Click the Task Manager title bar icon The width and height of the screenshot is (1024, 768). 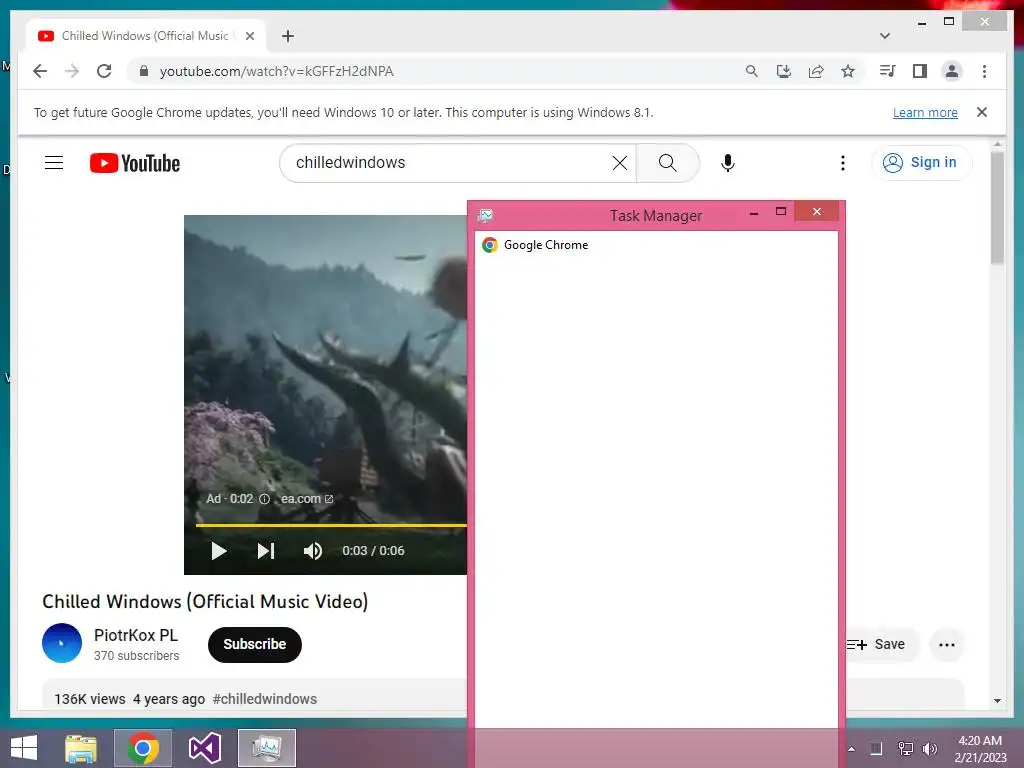485,216
